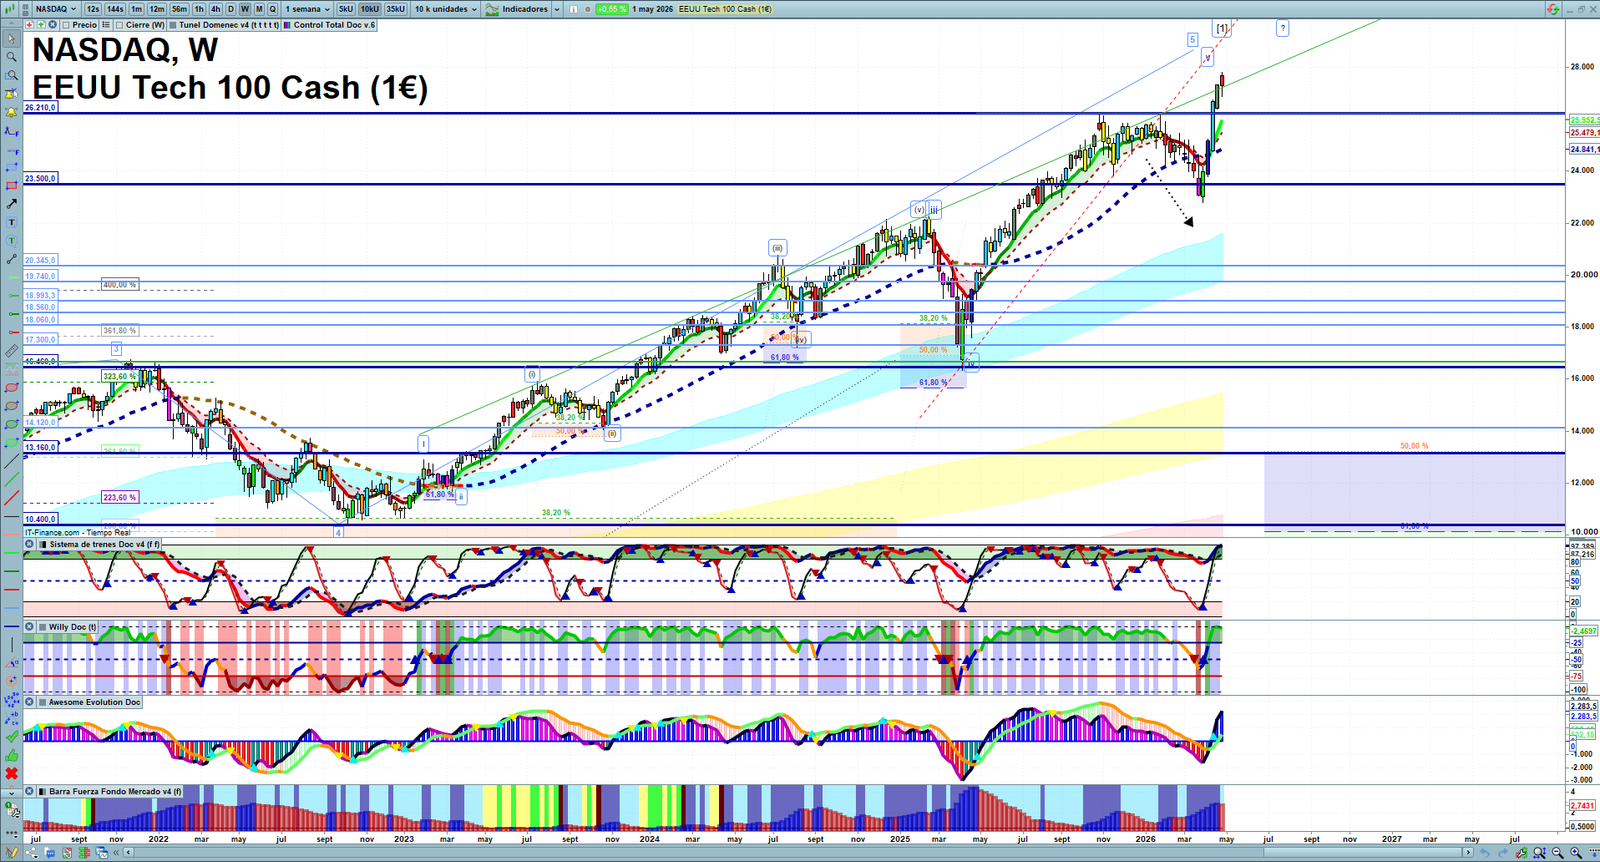Click the double left arrow scroll button
This screenshot has height=862, width=1600.
click(x=116, y=852)
